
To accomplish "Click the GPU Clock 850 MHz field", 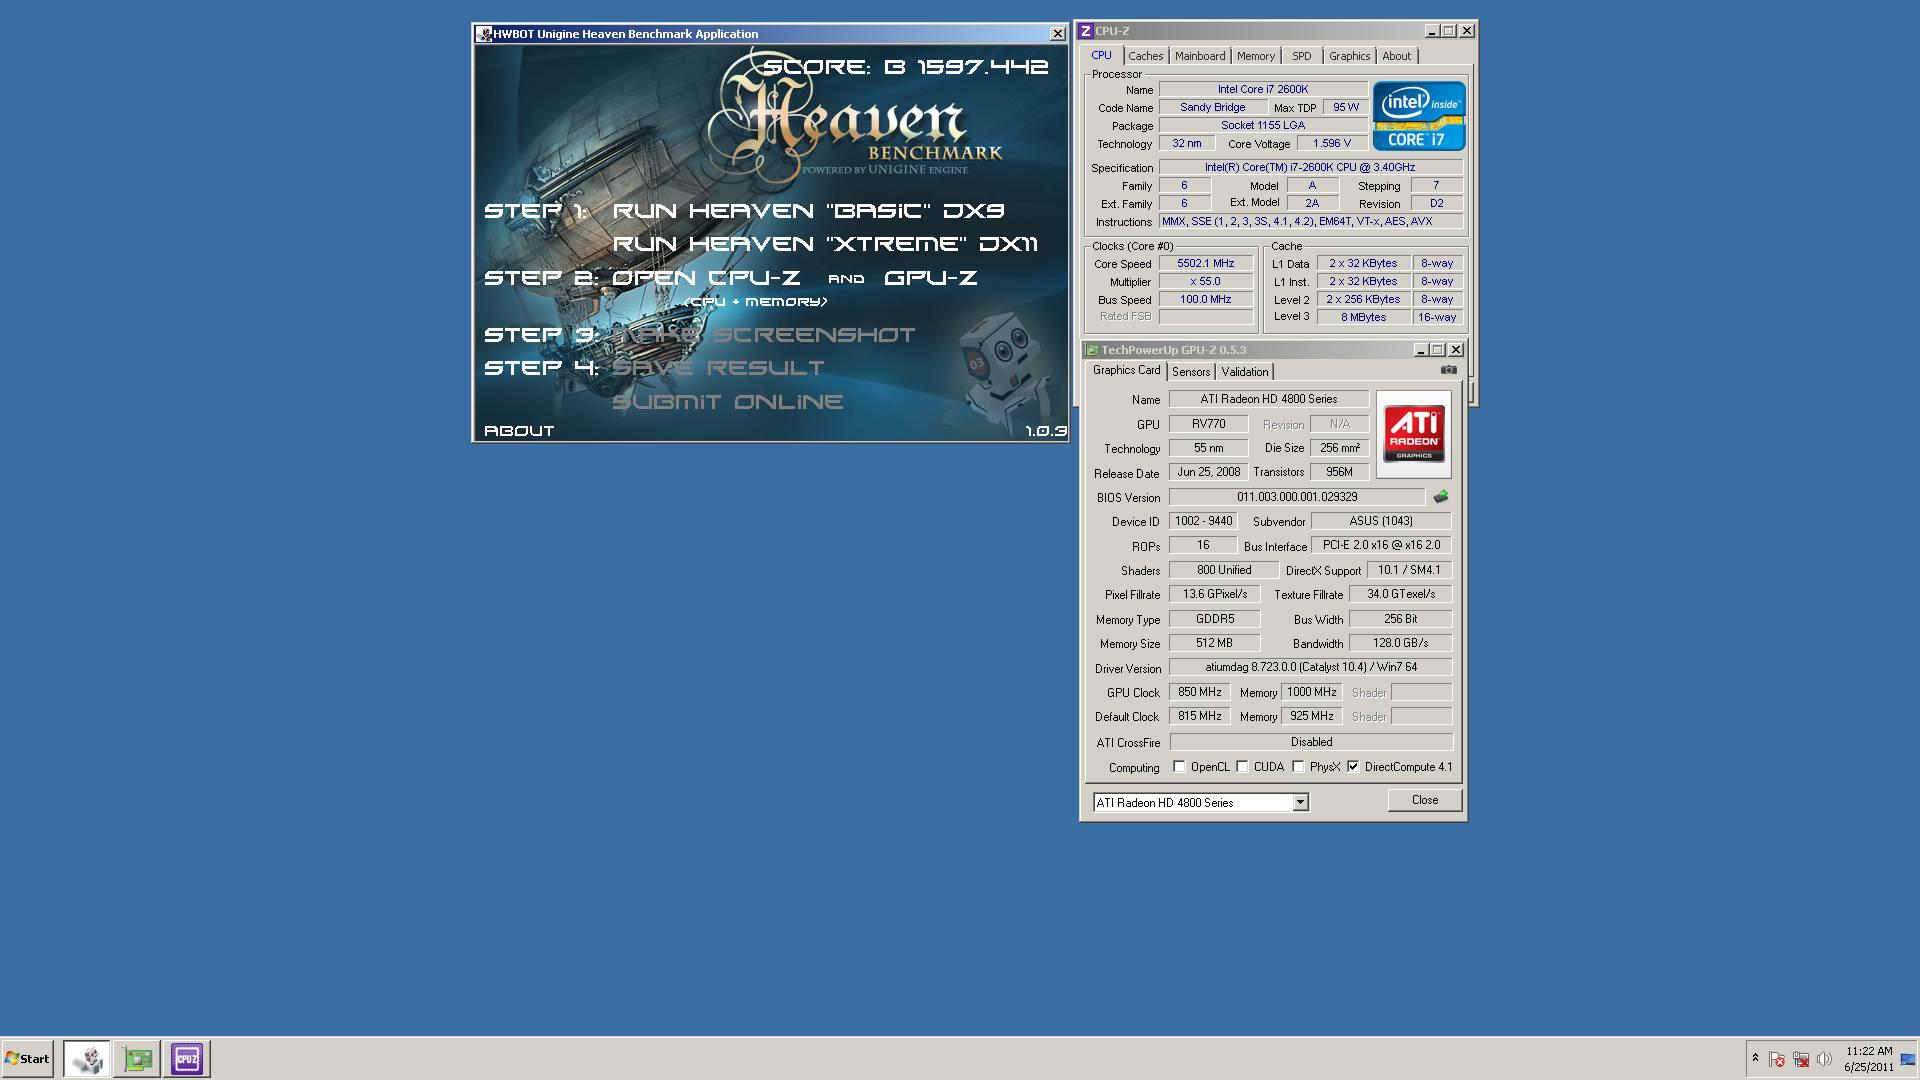I will 1199,692.
